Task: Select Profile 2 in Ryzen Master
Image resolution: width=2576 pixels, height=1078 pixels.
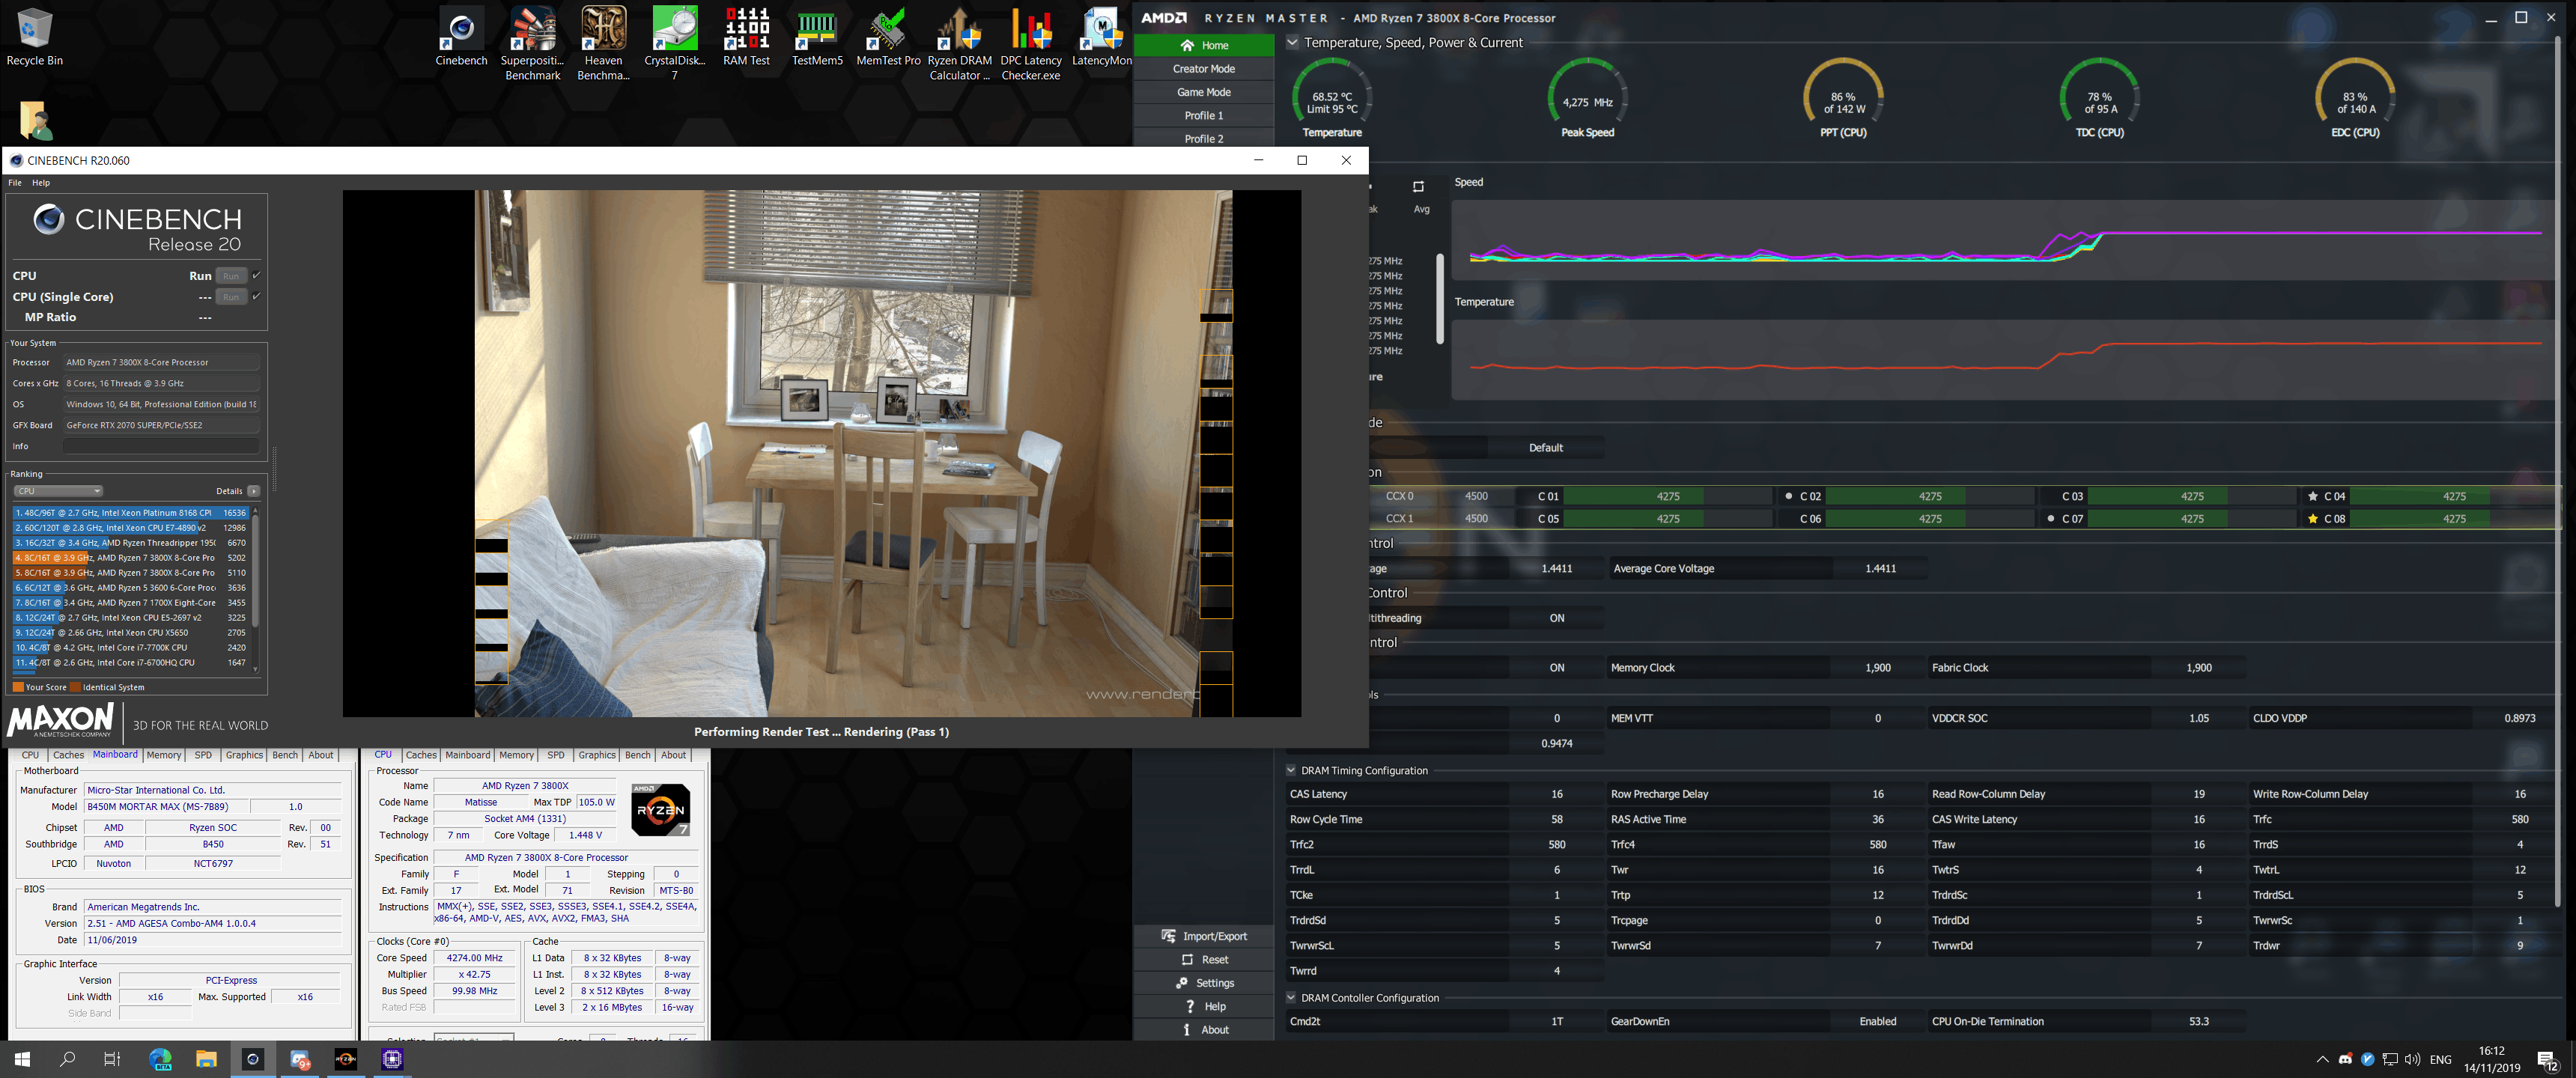Action: coord(1203,138)
